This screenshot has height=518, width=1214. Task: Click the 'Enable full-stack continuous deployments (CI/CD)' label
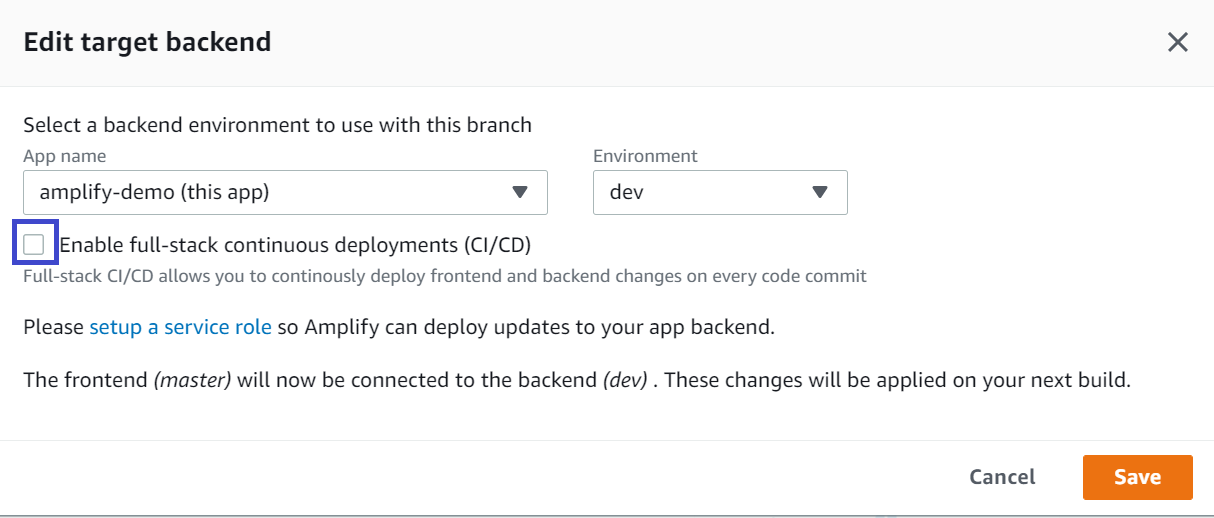[295, 244]
